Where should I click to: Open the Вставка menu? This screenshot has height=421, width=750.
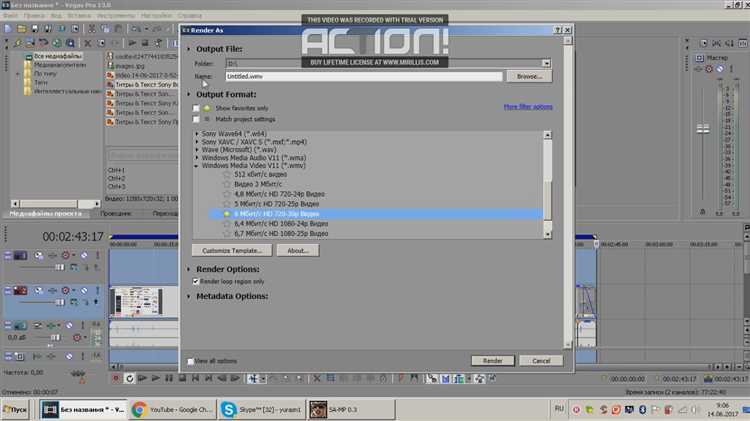(x=79, y=15)
